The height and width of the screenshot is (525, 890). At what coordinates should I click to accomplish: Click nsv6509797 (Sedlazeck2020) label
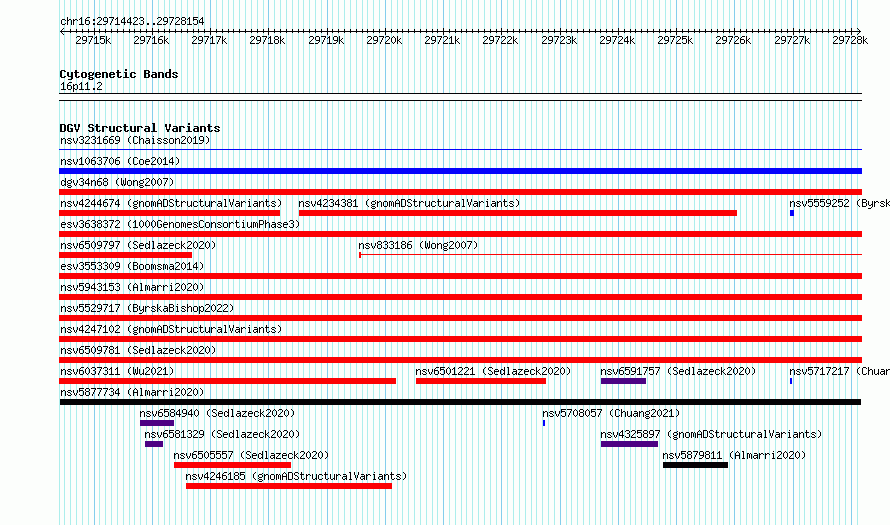pyautogui.click(x=138, y=245)
